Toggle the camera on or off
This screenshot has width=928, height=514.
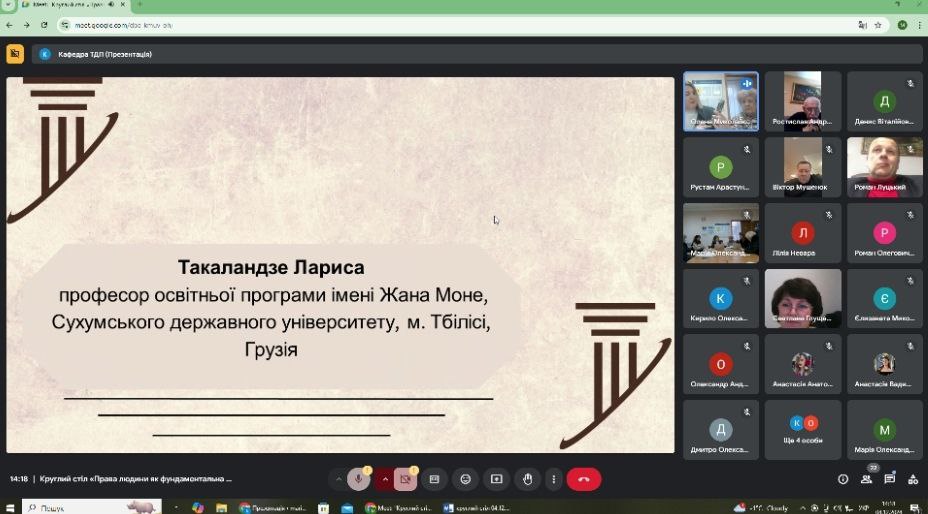point(405,479)
